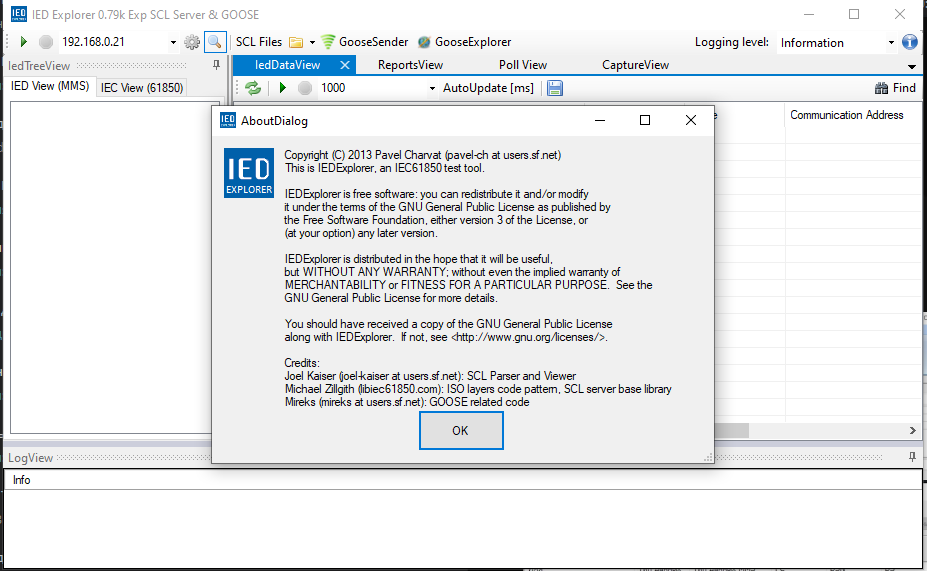Viewport: 927px width, 571px height.
Task: Click the Joel Kaiser credits line
Action: click(x=430, y=376)
